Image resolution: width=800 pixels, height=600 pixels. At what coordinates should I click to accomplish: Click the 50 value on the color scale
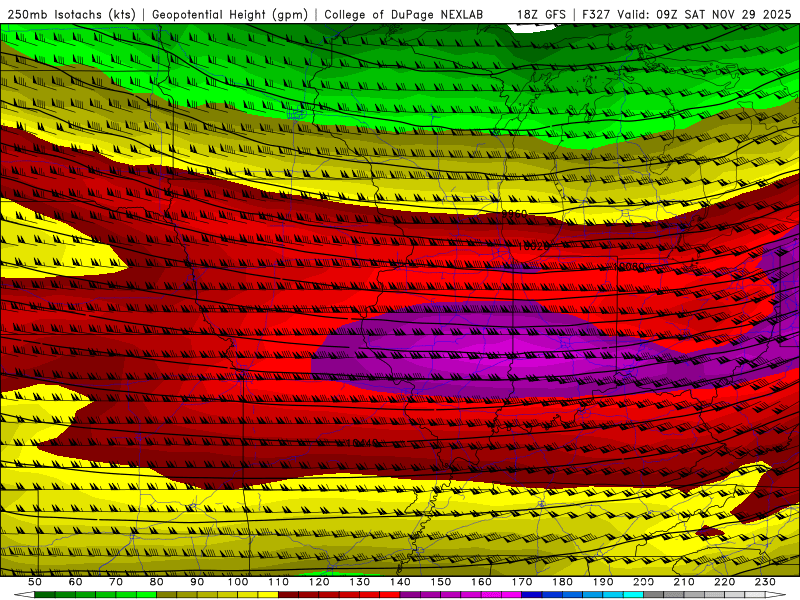(x=35, y=582)
